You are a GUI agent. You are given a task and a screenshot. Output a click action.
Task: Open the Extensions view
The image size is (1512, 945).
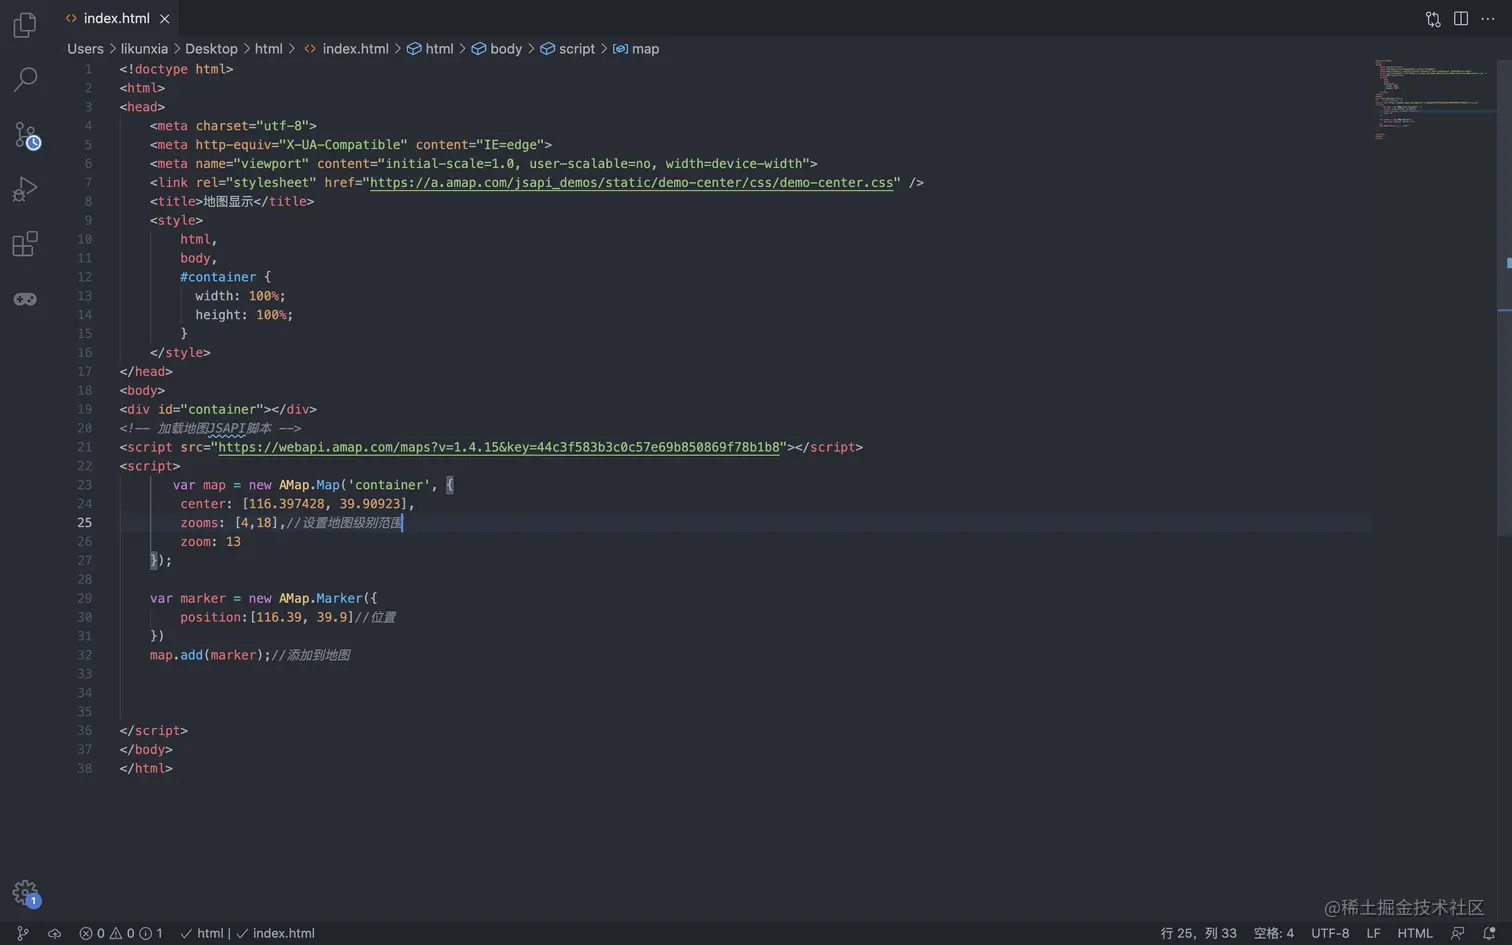[x=25, y=244]
